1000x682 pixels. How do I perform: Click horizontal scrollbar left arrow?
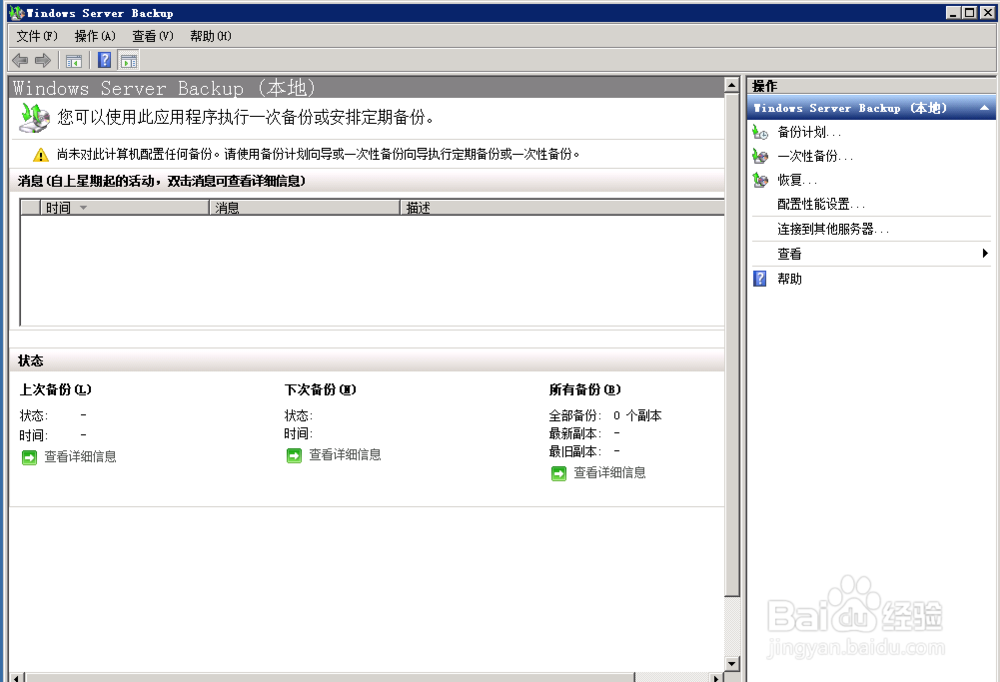click(17, 678)
